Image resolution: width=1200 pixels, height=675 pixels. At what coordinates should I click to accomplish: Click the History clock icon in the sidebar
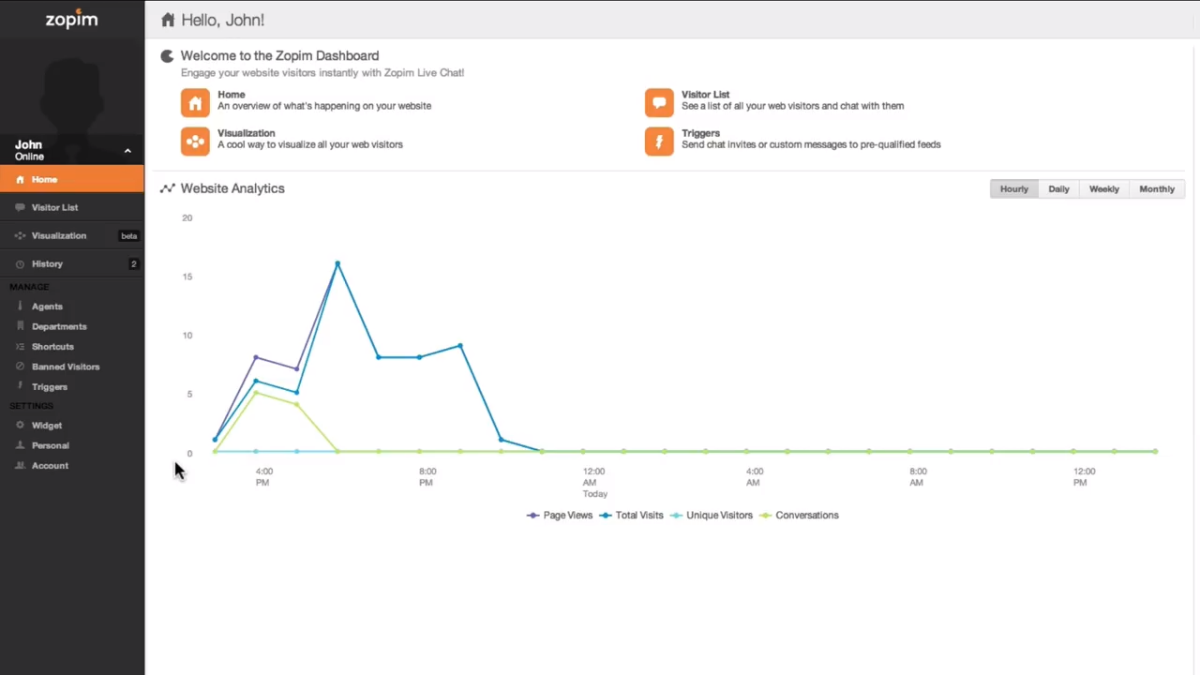[x=20, y=264]
